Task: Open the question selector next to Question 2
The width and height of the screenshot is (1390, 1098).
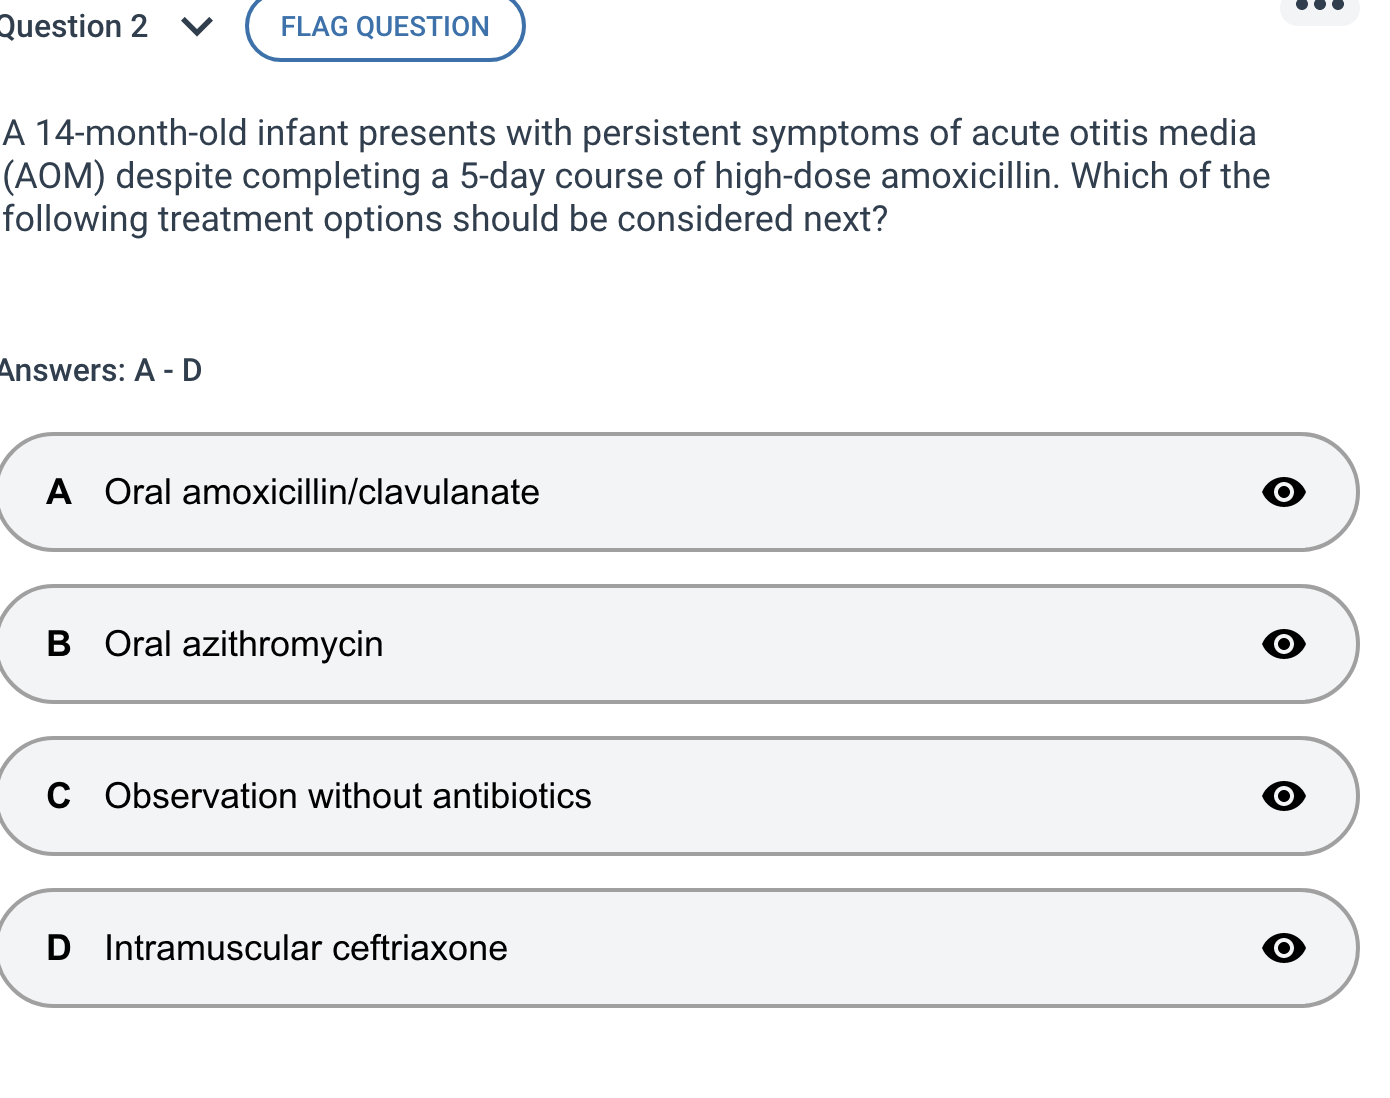Action: tap(196, 26)
